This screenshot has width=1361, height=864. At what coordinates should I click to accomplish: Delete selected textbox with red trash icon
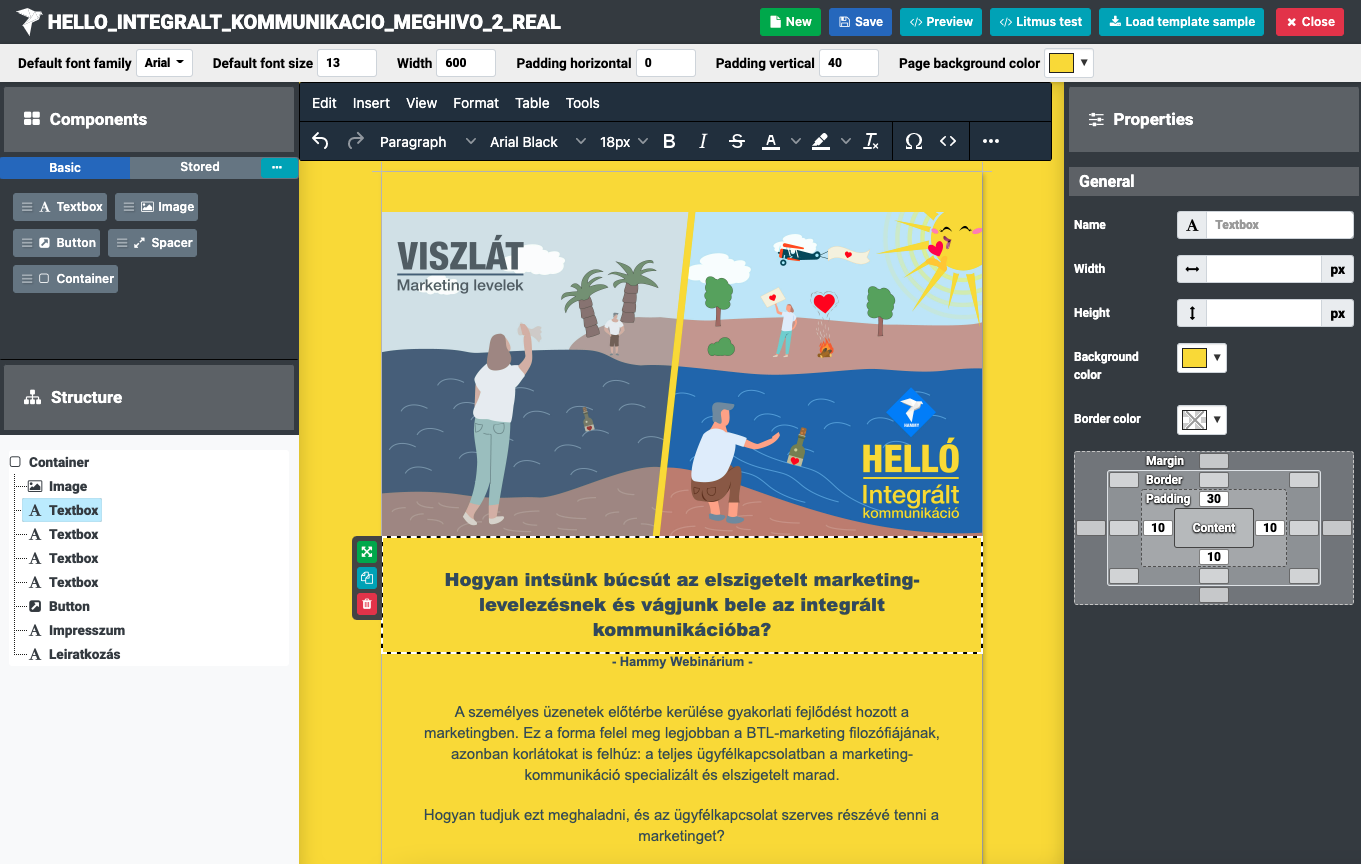coord(367,603)
